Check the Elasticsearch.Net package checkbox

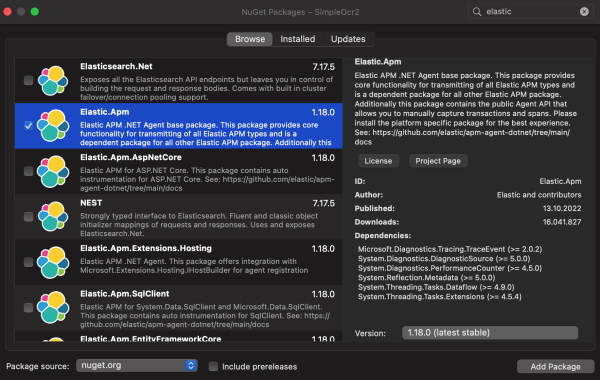[x=28, y=80]
